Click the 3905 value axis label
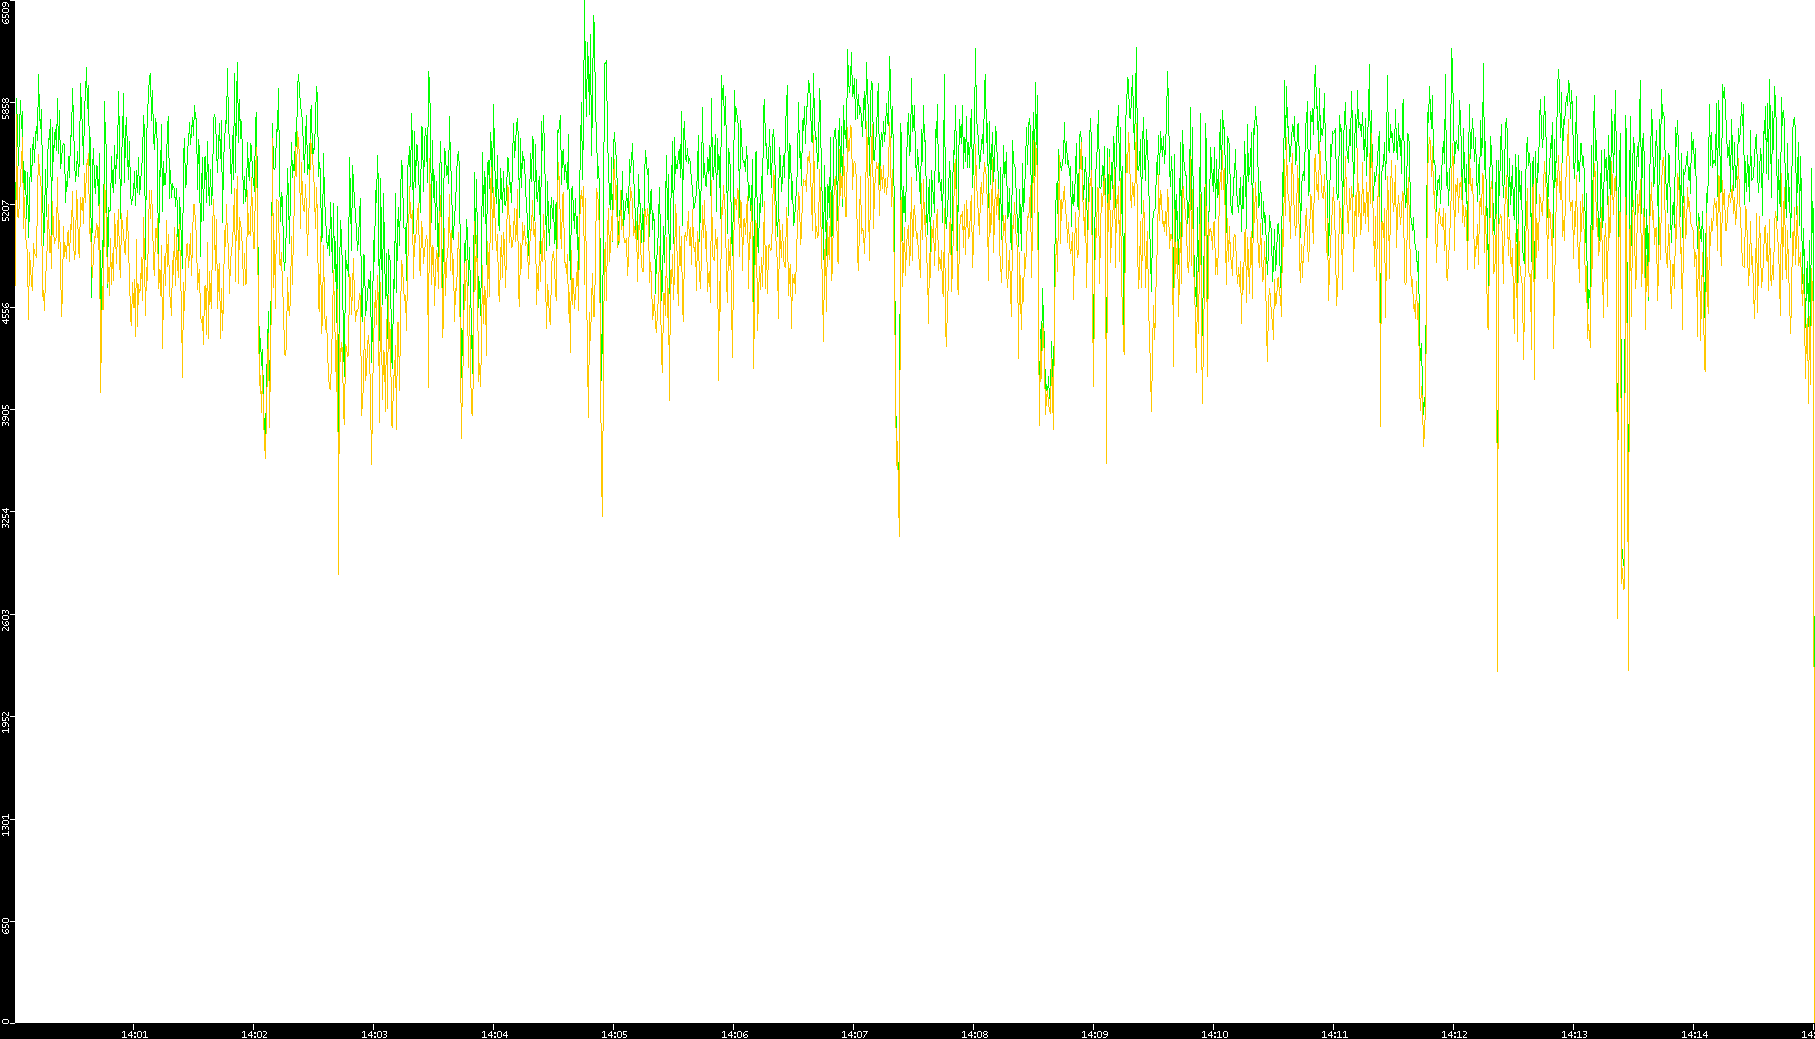The image size is (1815, 1039). tap(6, 415)
